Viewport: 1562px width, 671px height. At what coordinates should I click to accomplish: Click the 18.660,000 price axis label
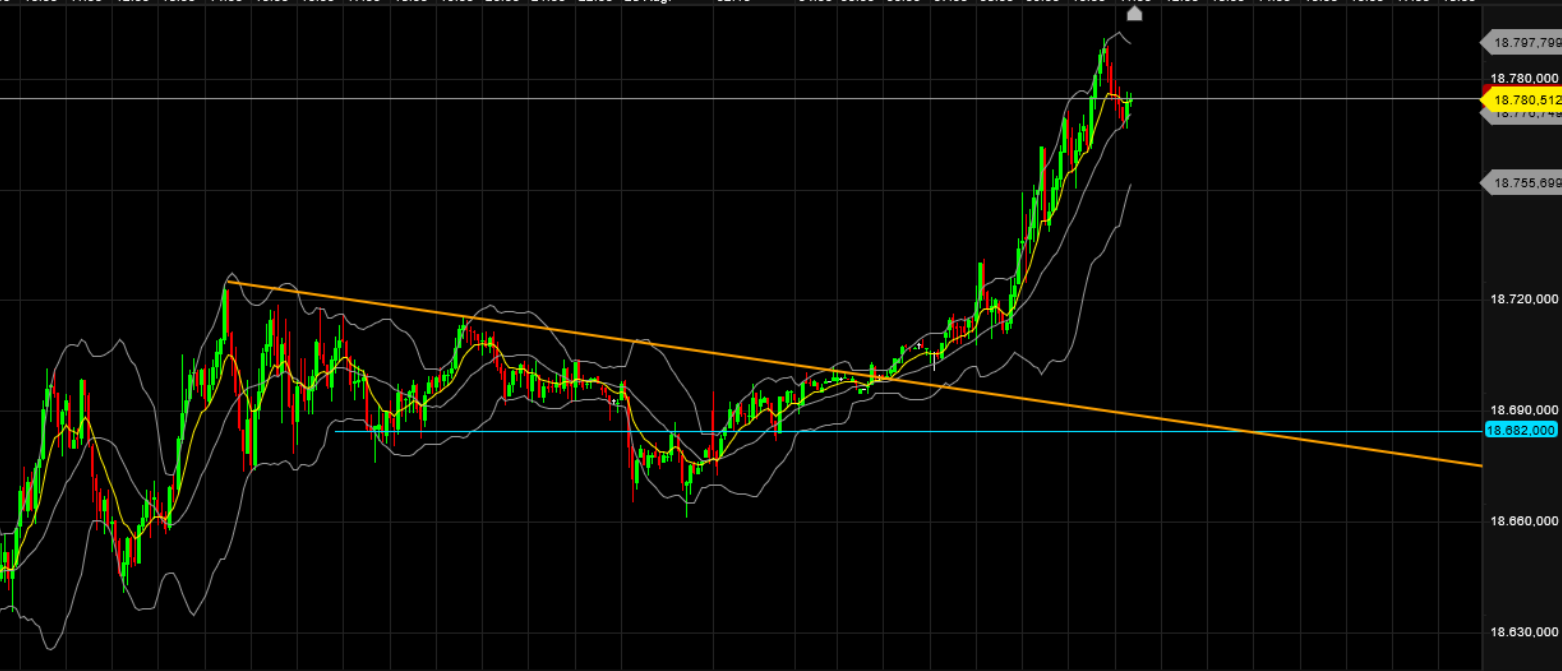[x=1524, y=521]
